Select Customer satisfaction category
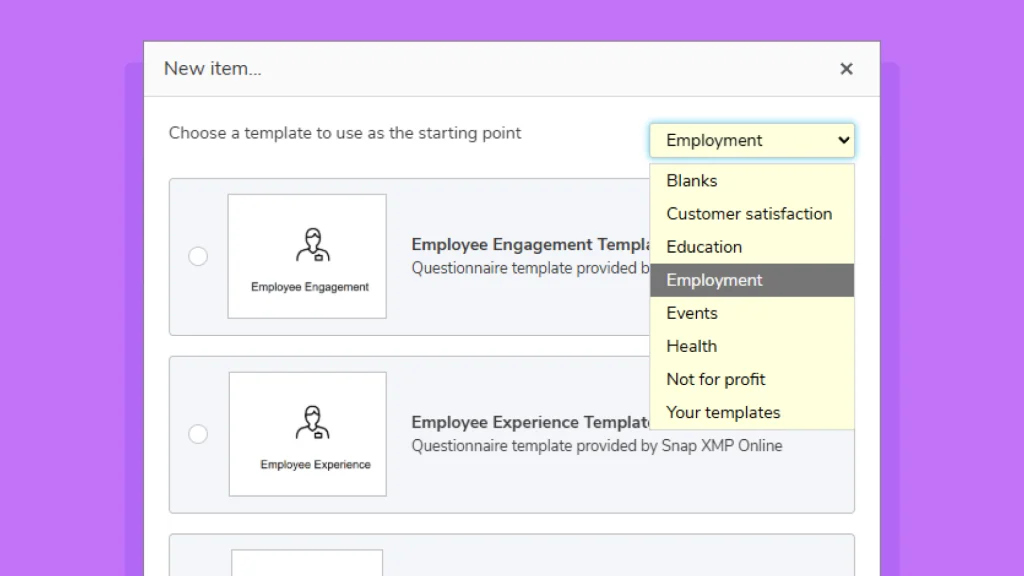The width and height of the screenshot is (1024, 576). (749, 214)
